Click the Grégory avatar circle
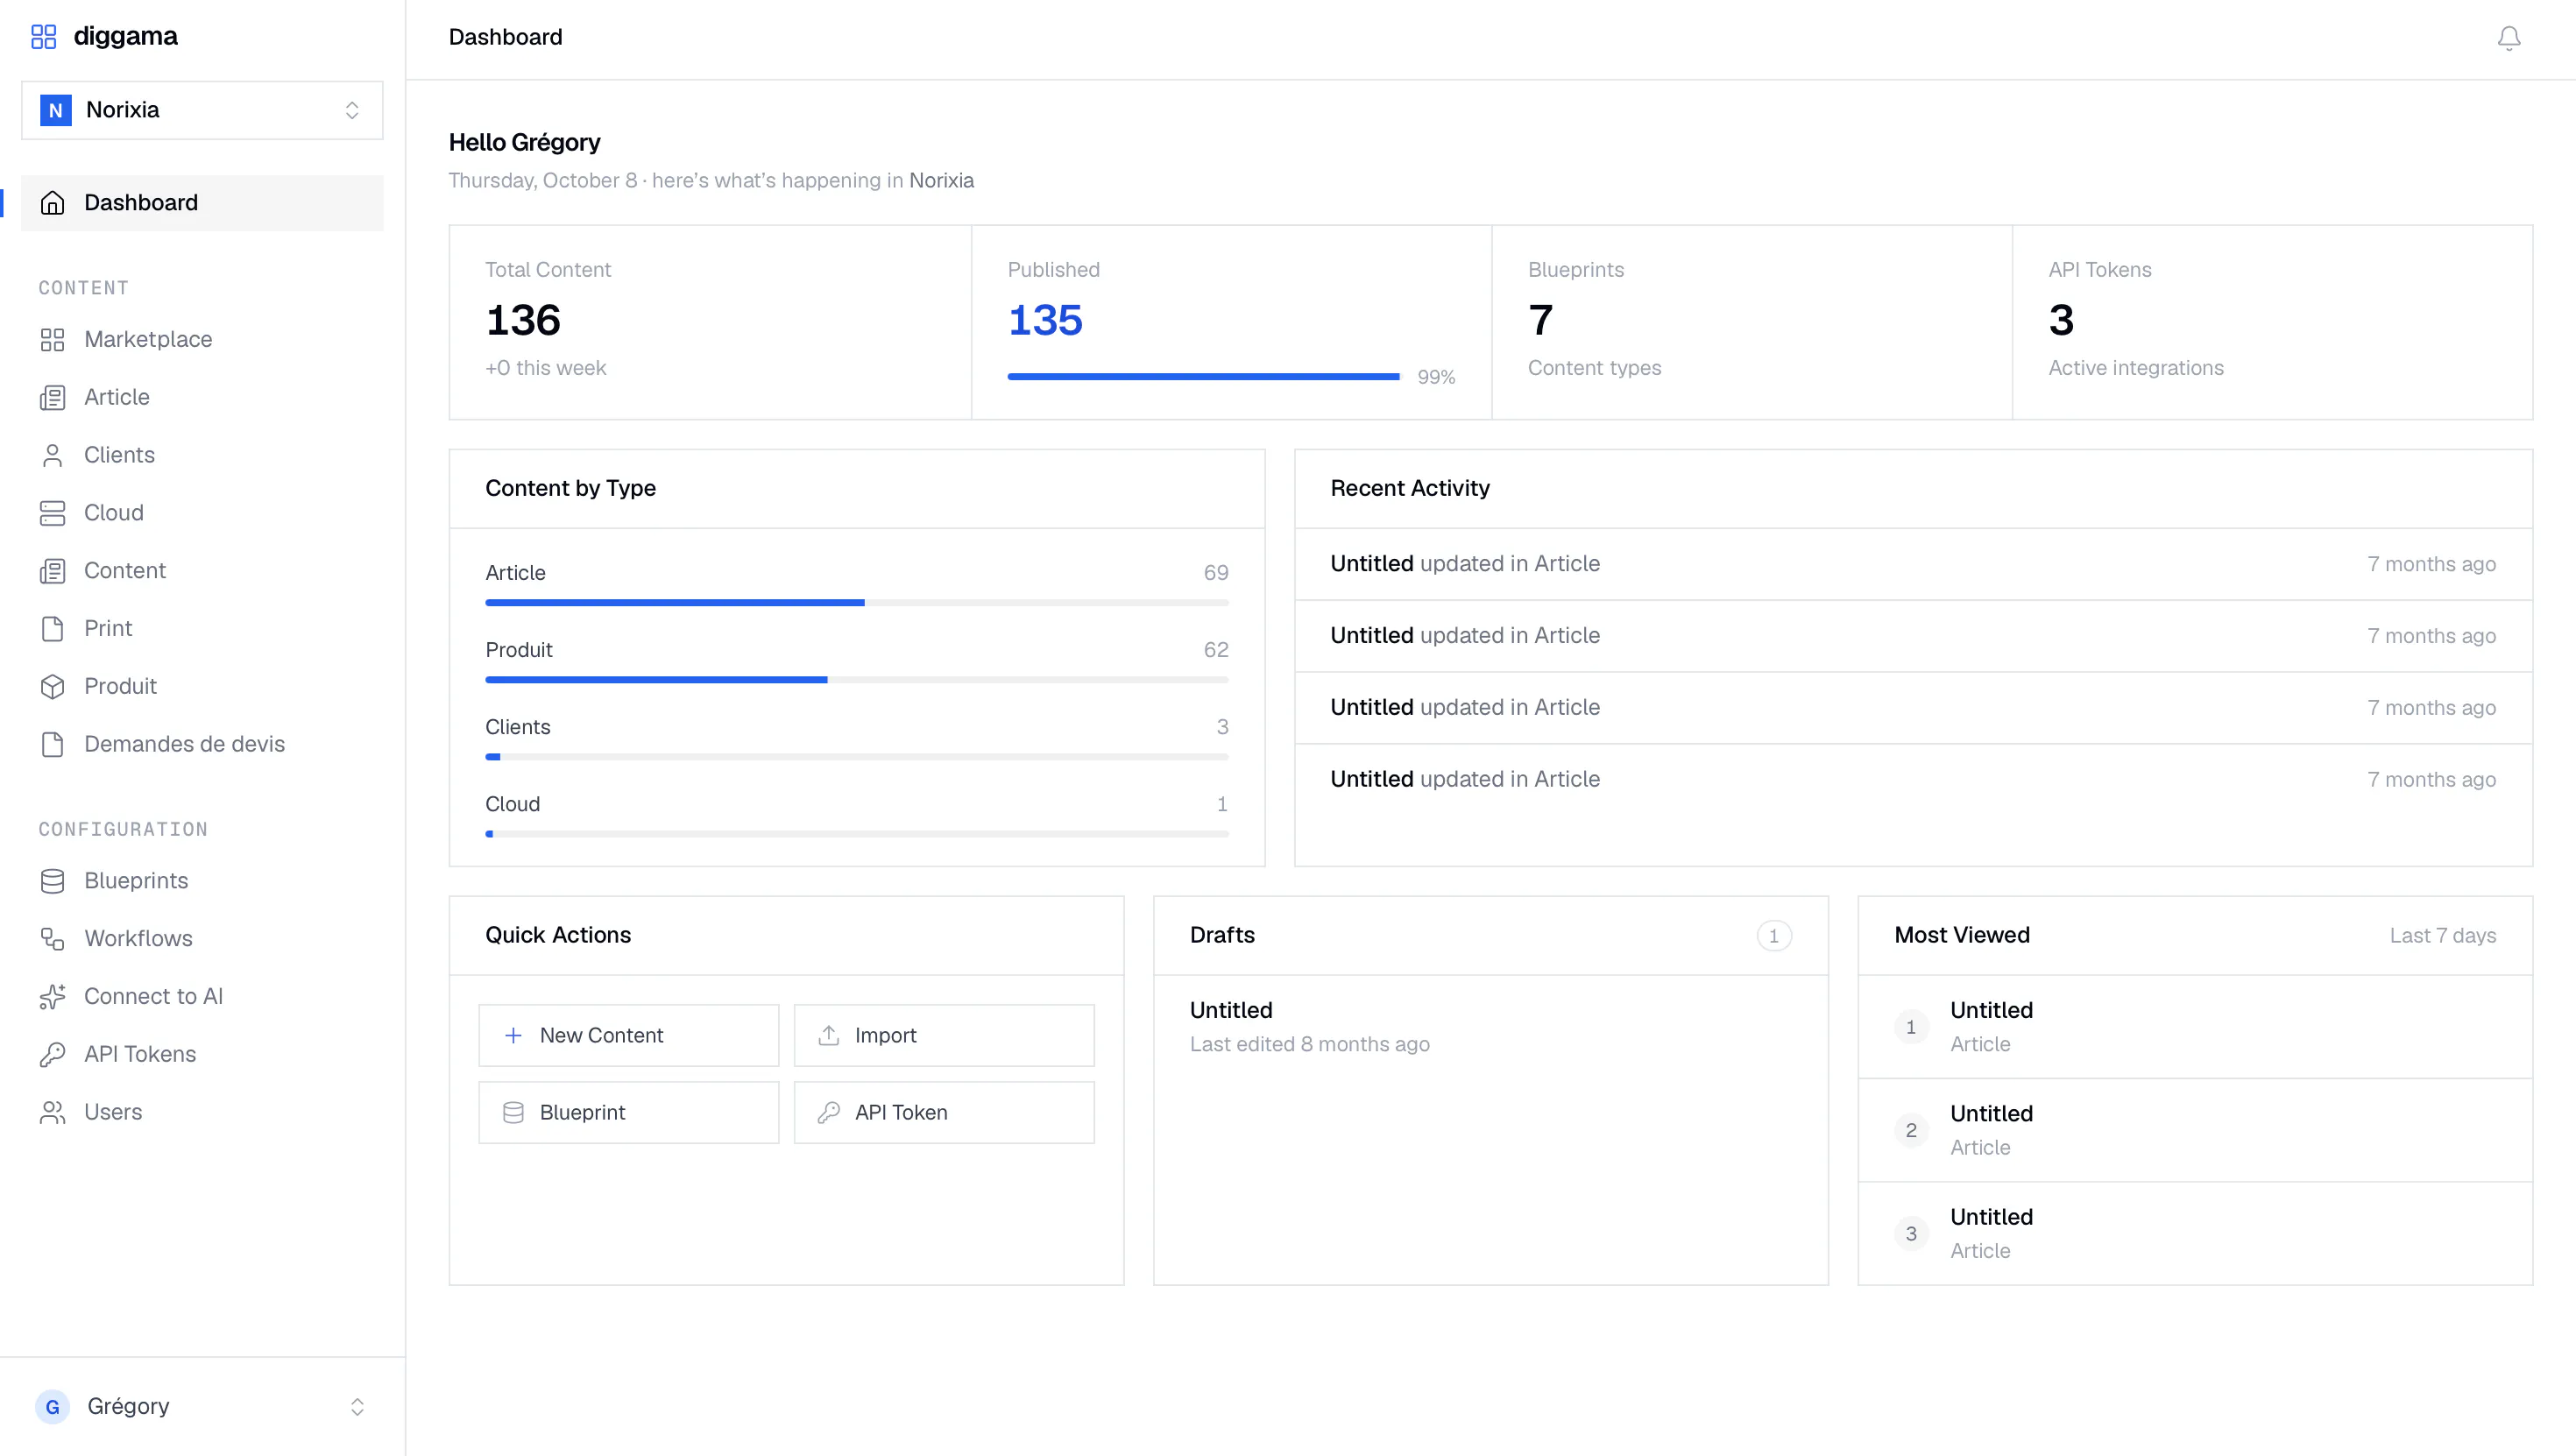This screenshot has width=2576, height=1456. click(52, 1407)
